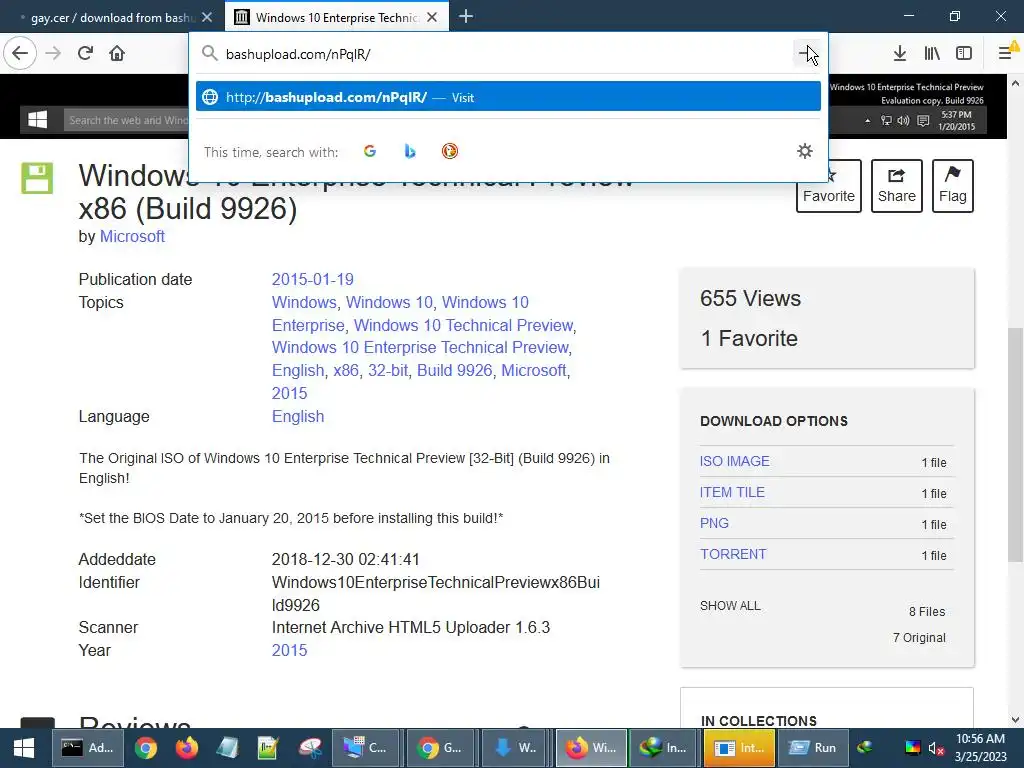1024x768 pixels.
Task: Open the command prompt taskbar item
Action: (87, 748)
